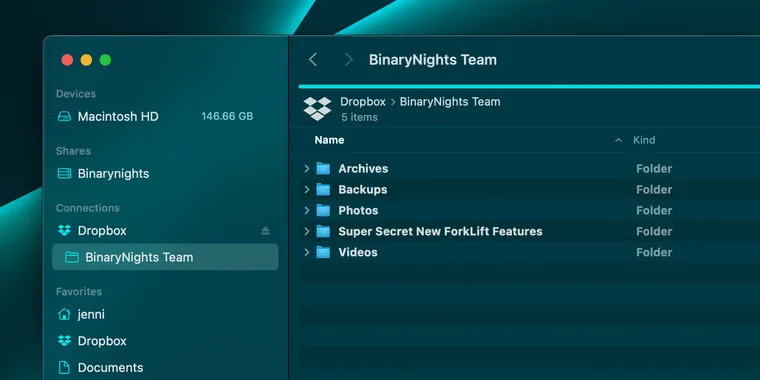
Task: Click the Videos folder icon
Action: [x=323, y=252]
